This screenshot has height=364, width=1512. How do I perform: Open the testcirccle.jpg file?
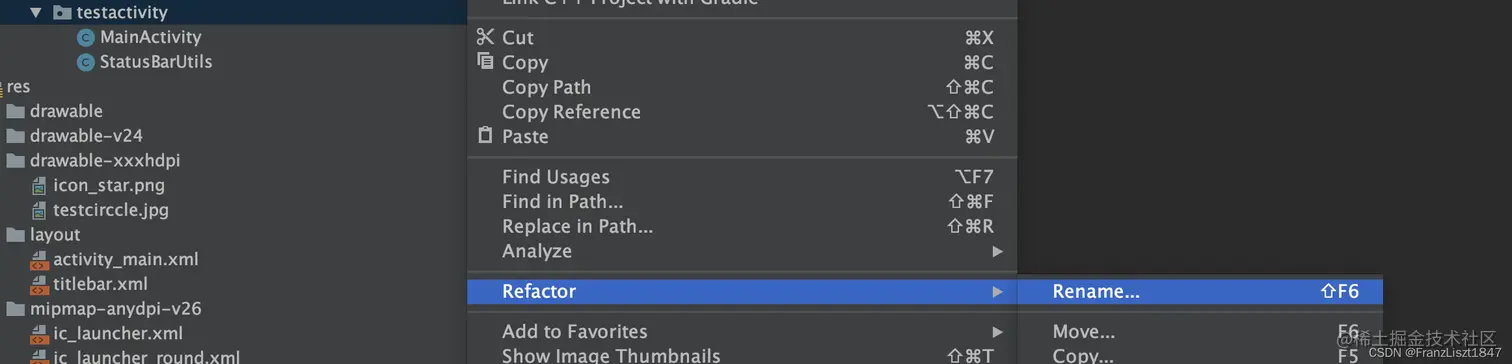(111, 210)
